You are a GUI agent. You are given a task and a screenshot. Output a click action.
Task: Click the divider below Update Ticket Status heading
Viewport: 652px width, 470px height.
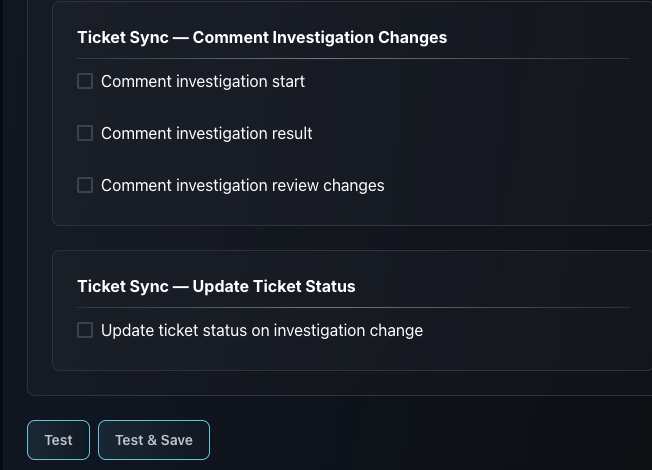coord(353,308)
